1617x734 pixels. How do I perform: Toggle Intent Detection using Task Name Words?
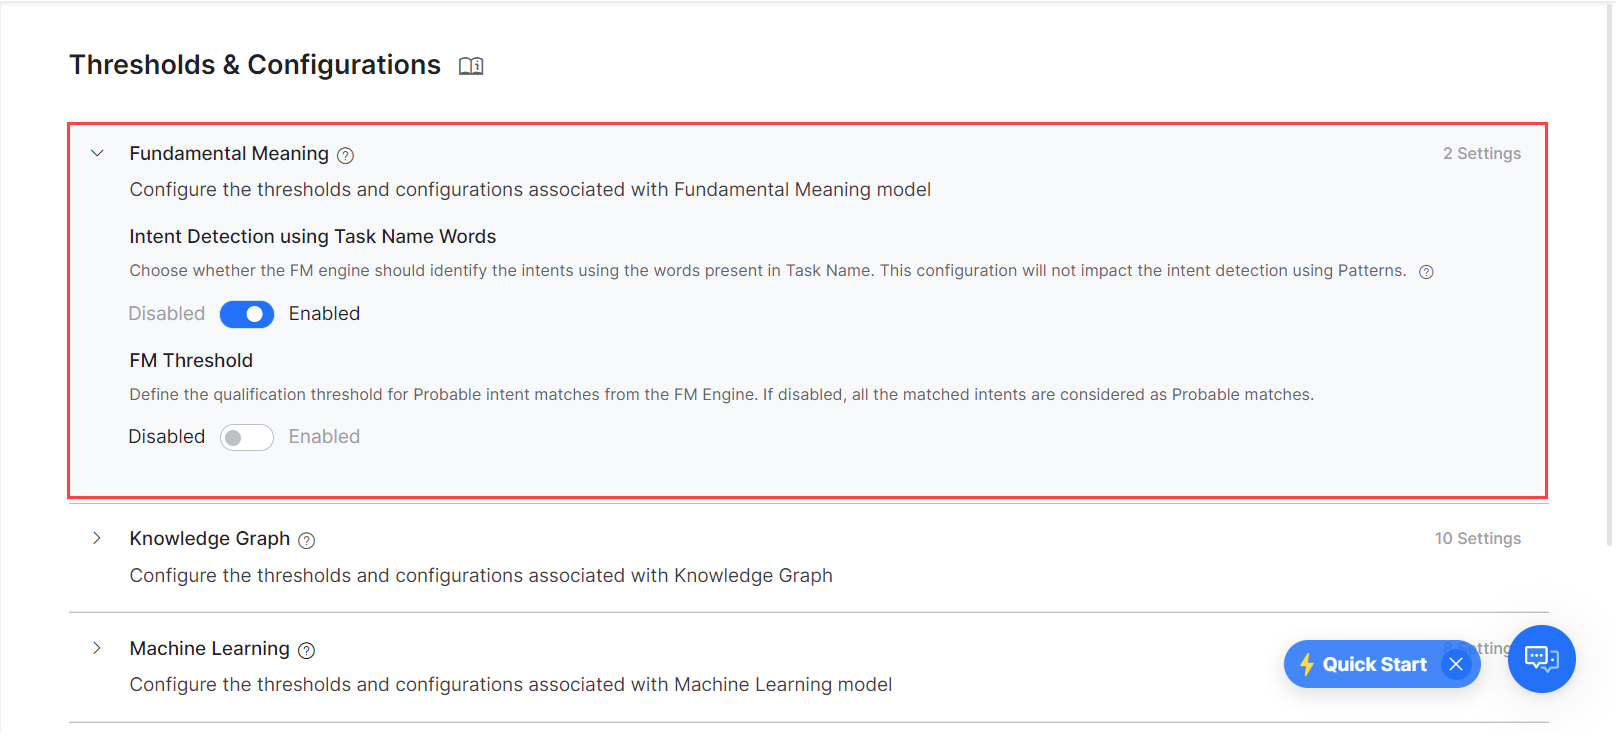(247, 314)
